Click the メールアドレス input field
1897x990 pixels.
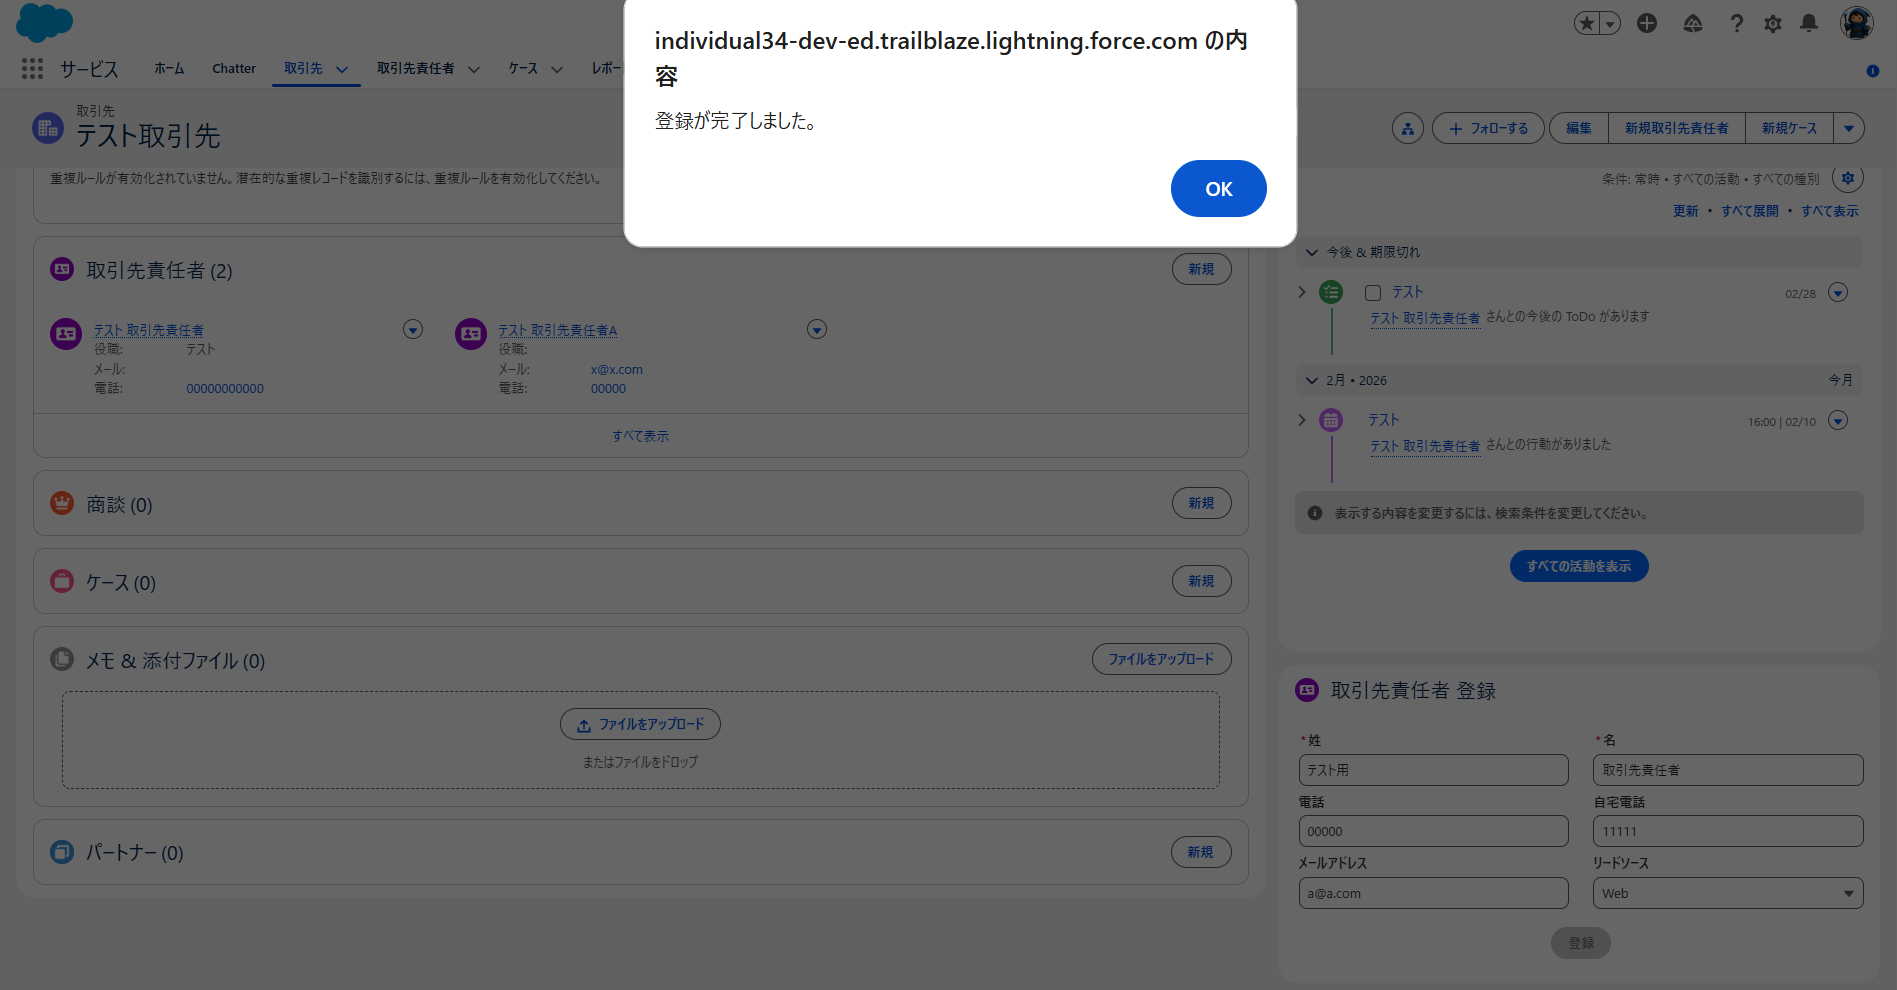1432,893
